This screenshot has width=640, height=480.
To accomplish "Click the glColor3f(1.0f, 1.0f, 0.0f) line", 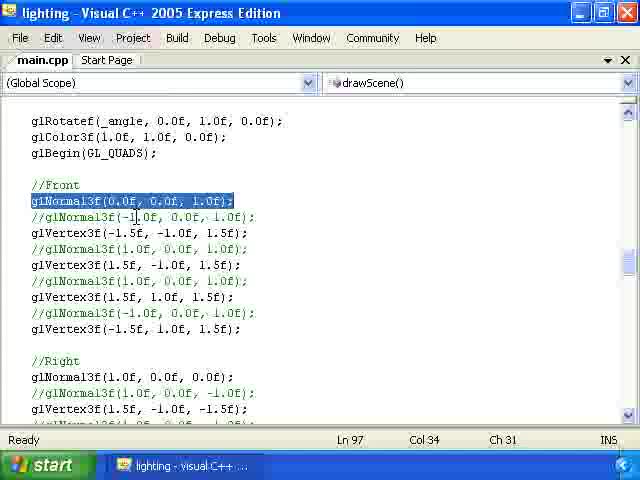I will [x=129, y=137].
